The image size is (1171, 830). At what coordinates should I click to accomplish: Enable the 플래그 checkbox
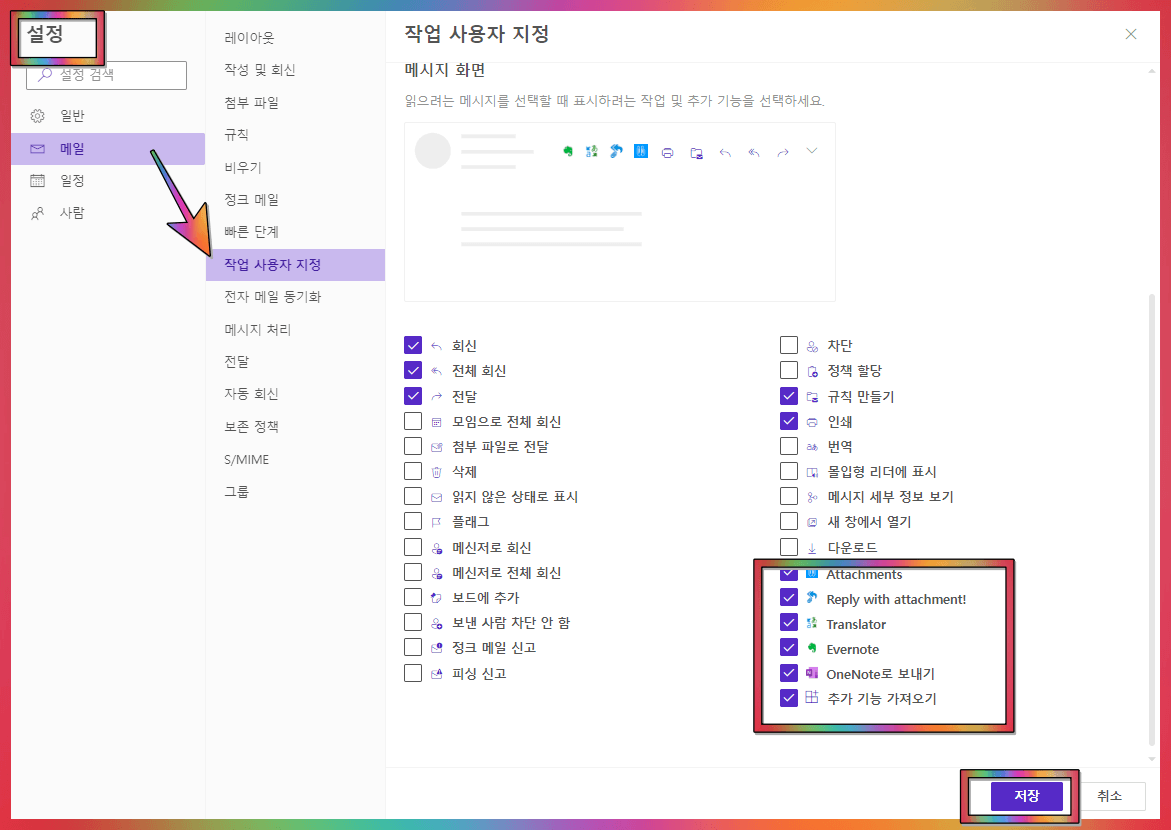click(413, 521)
